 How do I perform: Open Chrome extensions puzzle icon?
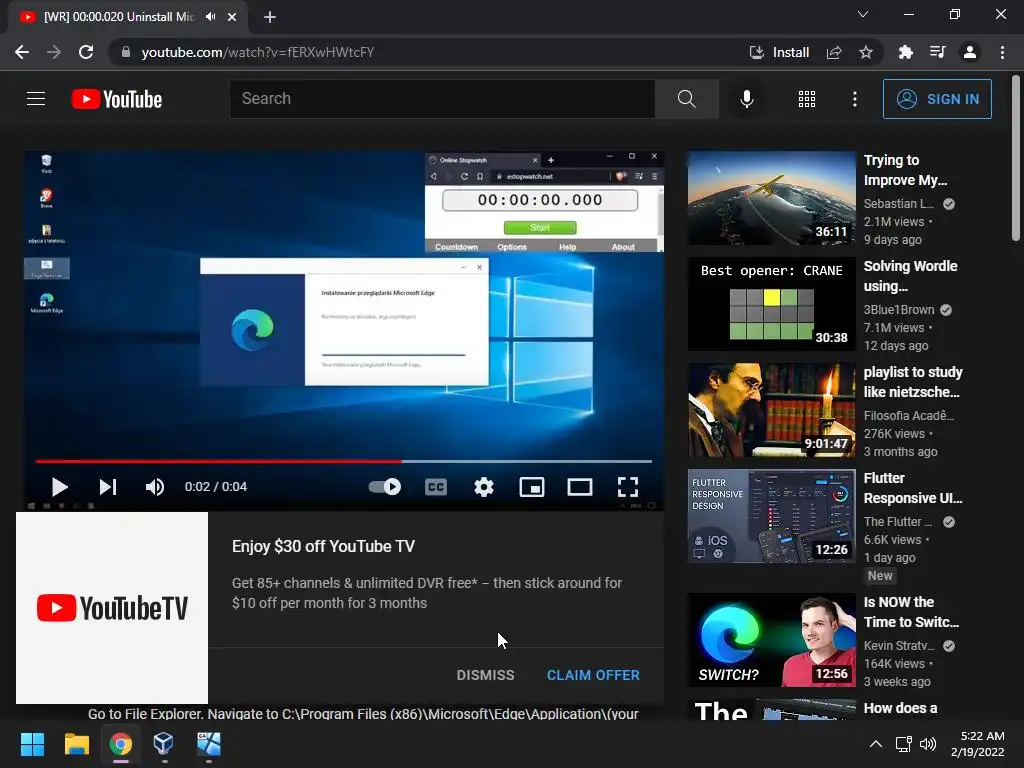905,52
